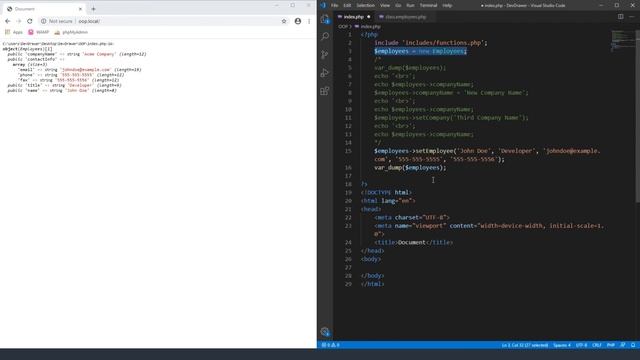The image size is (640, 360).
Task: Open the Explorer view in VS Code
Action: [325, 19]
